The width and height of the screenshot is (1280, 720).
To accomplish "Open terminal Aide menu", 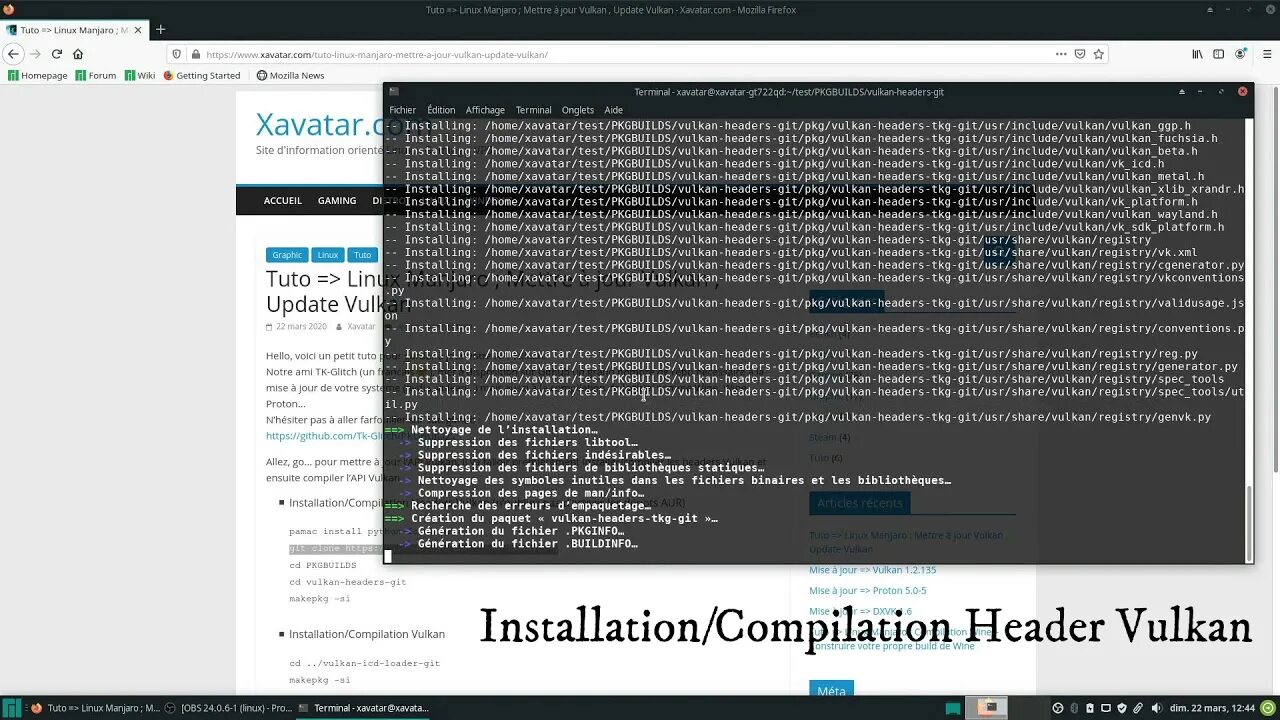I will [614, 110].
